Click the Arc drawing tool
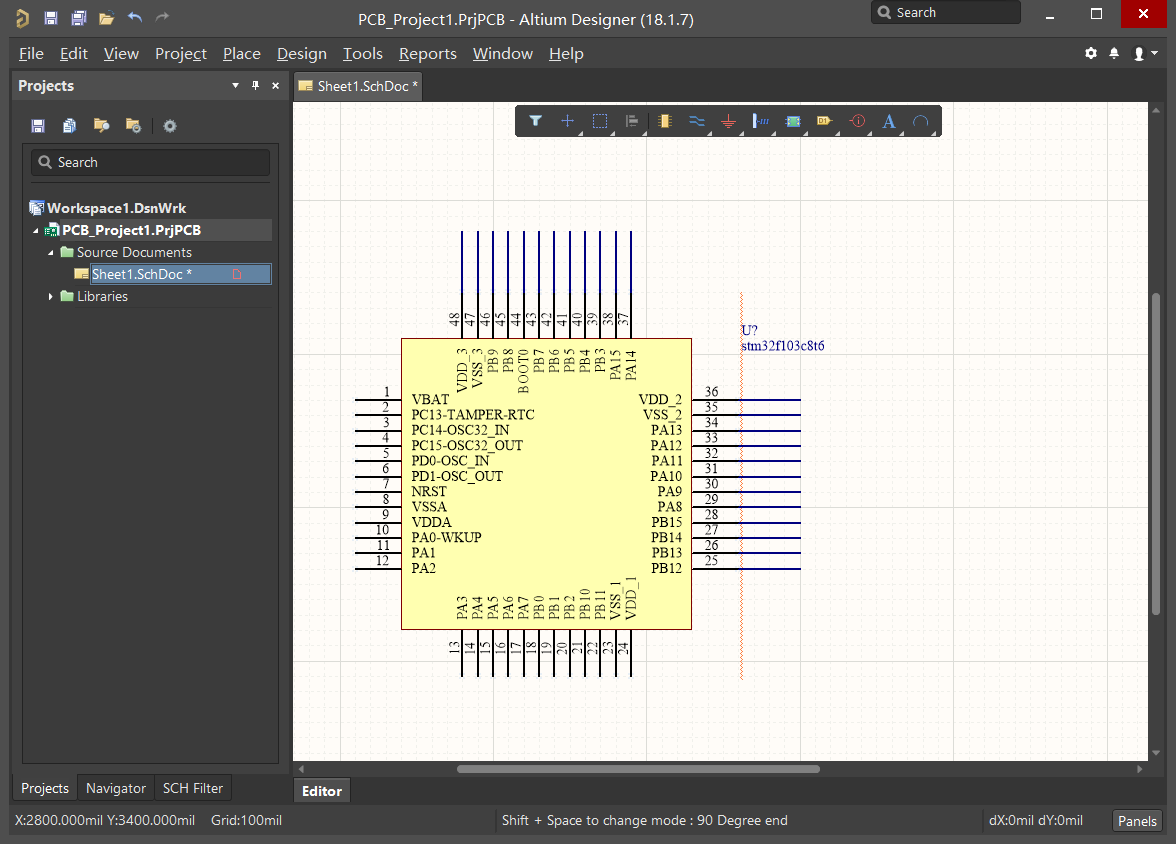 (x=921, y=121)
